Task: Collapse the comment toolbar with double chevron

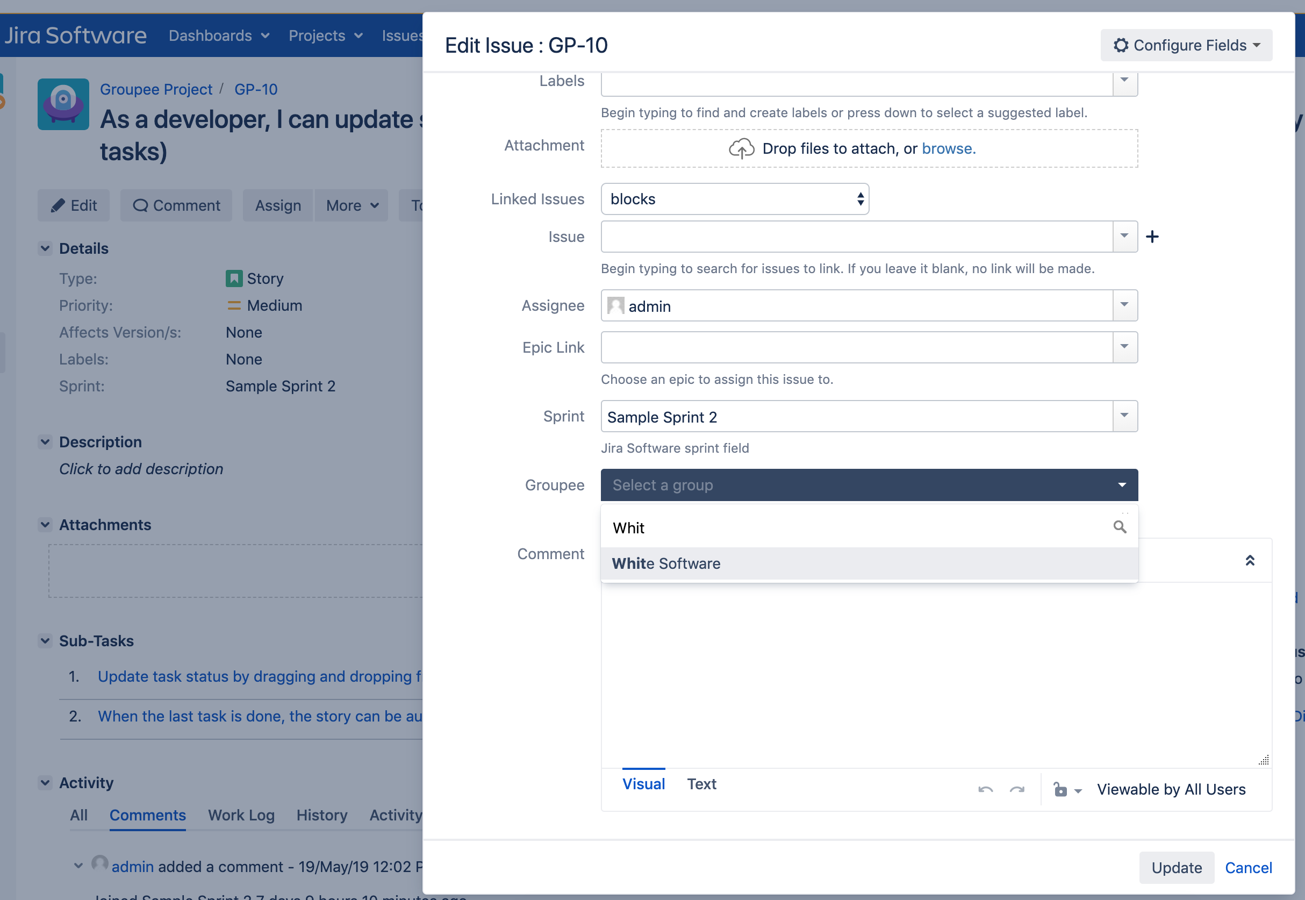Action: pyautogui.click(x=1250, y=561)
